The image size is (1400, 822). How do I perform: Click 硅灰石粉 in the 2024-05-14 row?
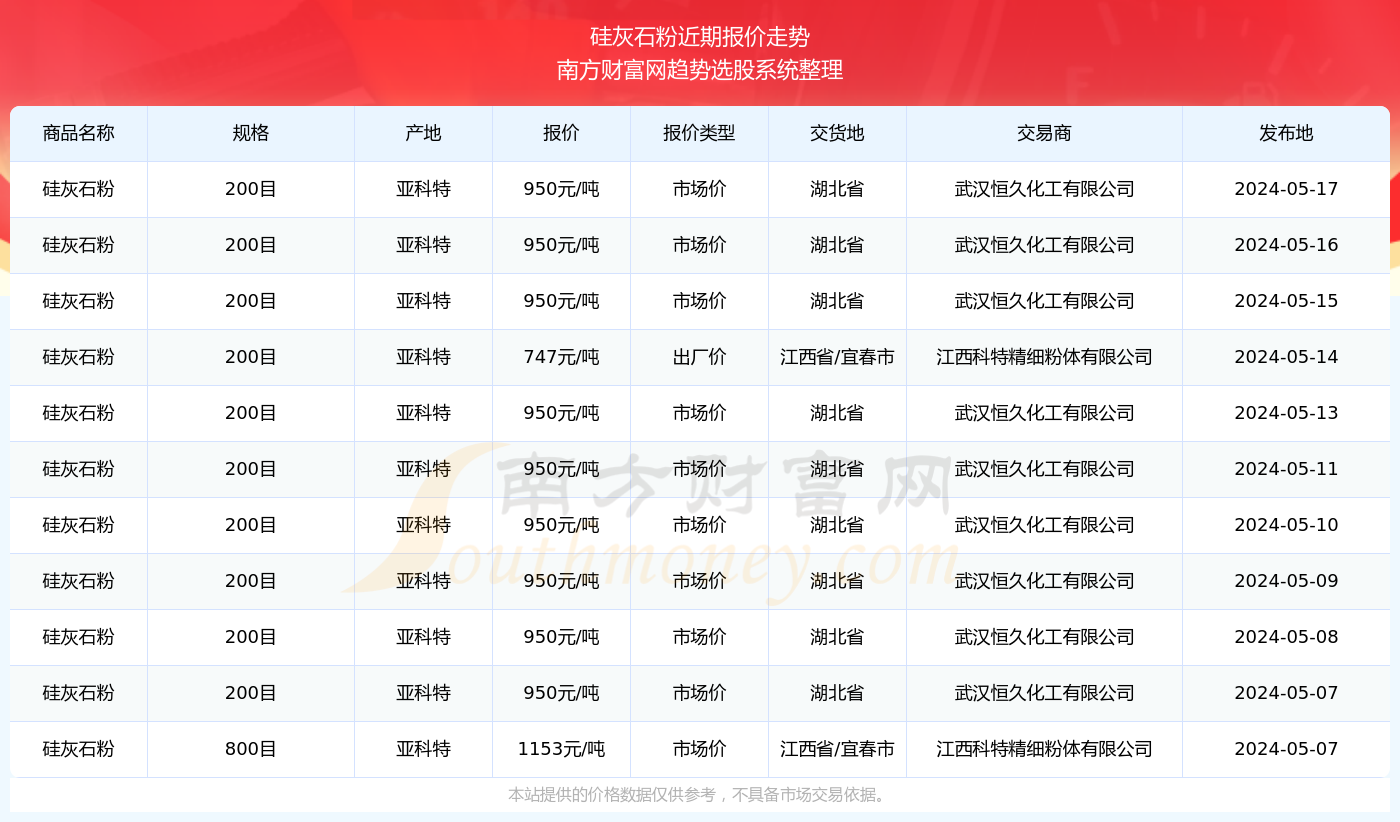[79, 357]
